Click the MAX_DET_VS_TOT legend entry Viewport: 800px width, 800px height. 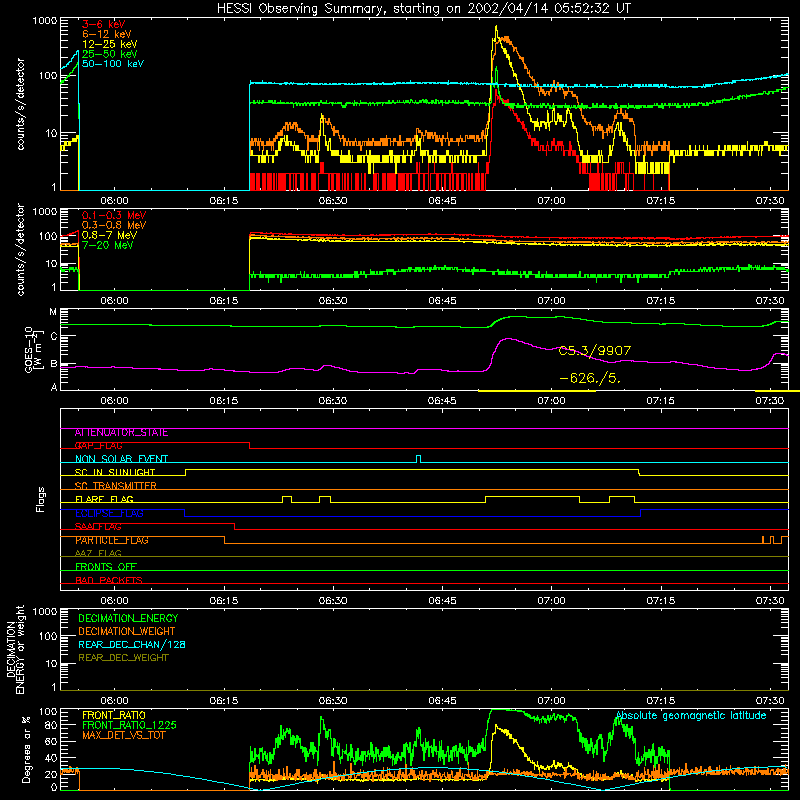[x=123, y=735]
